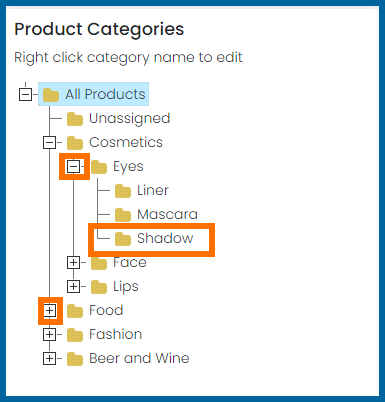Click the Mascara folder icon
This screenshot has height=402, width=385.
[x=123, y=215]
